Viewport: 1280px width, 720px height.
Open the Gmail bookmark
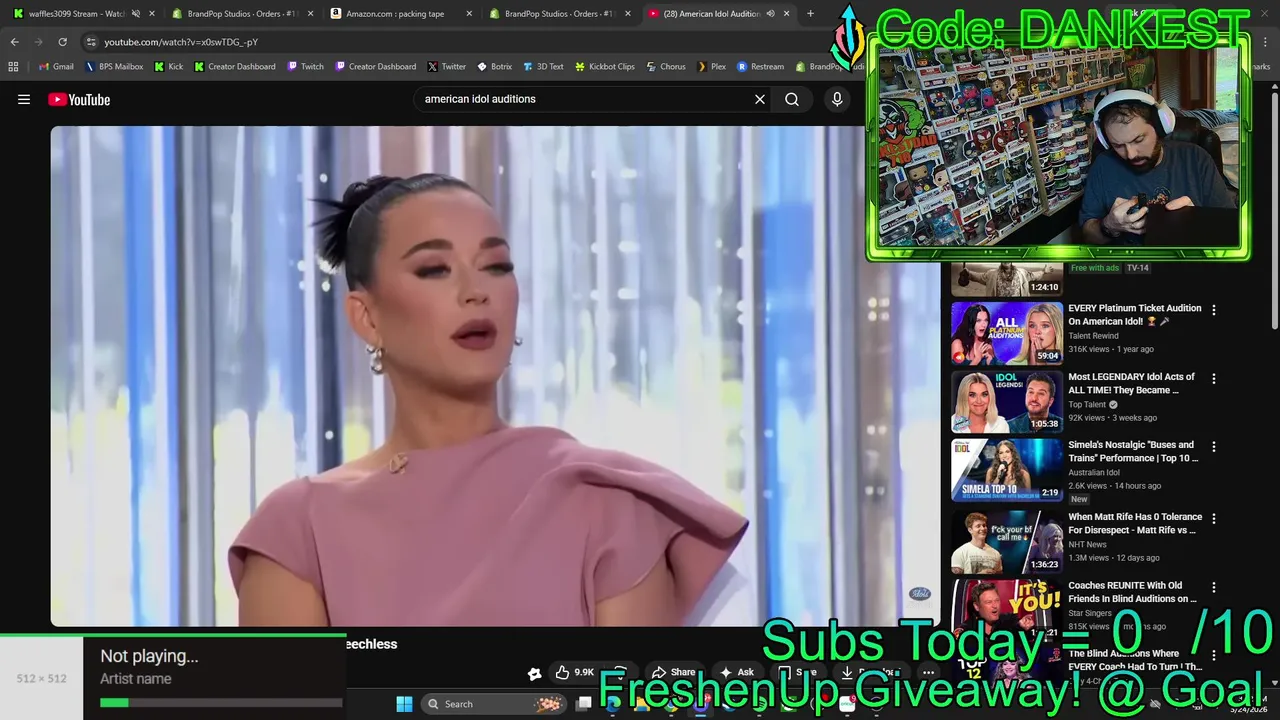56,66
